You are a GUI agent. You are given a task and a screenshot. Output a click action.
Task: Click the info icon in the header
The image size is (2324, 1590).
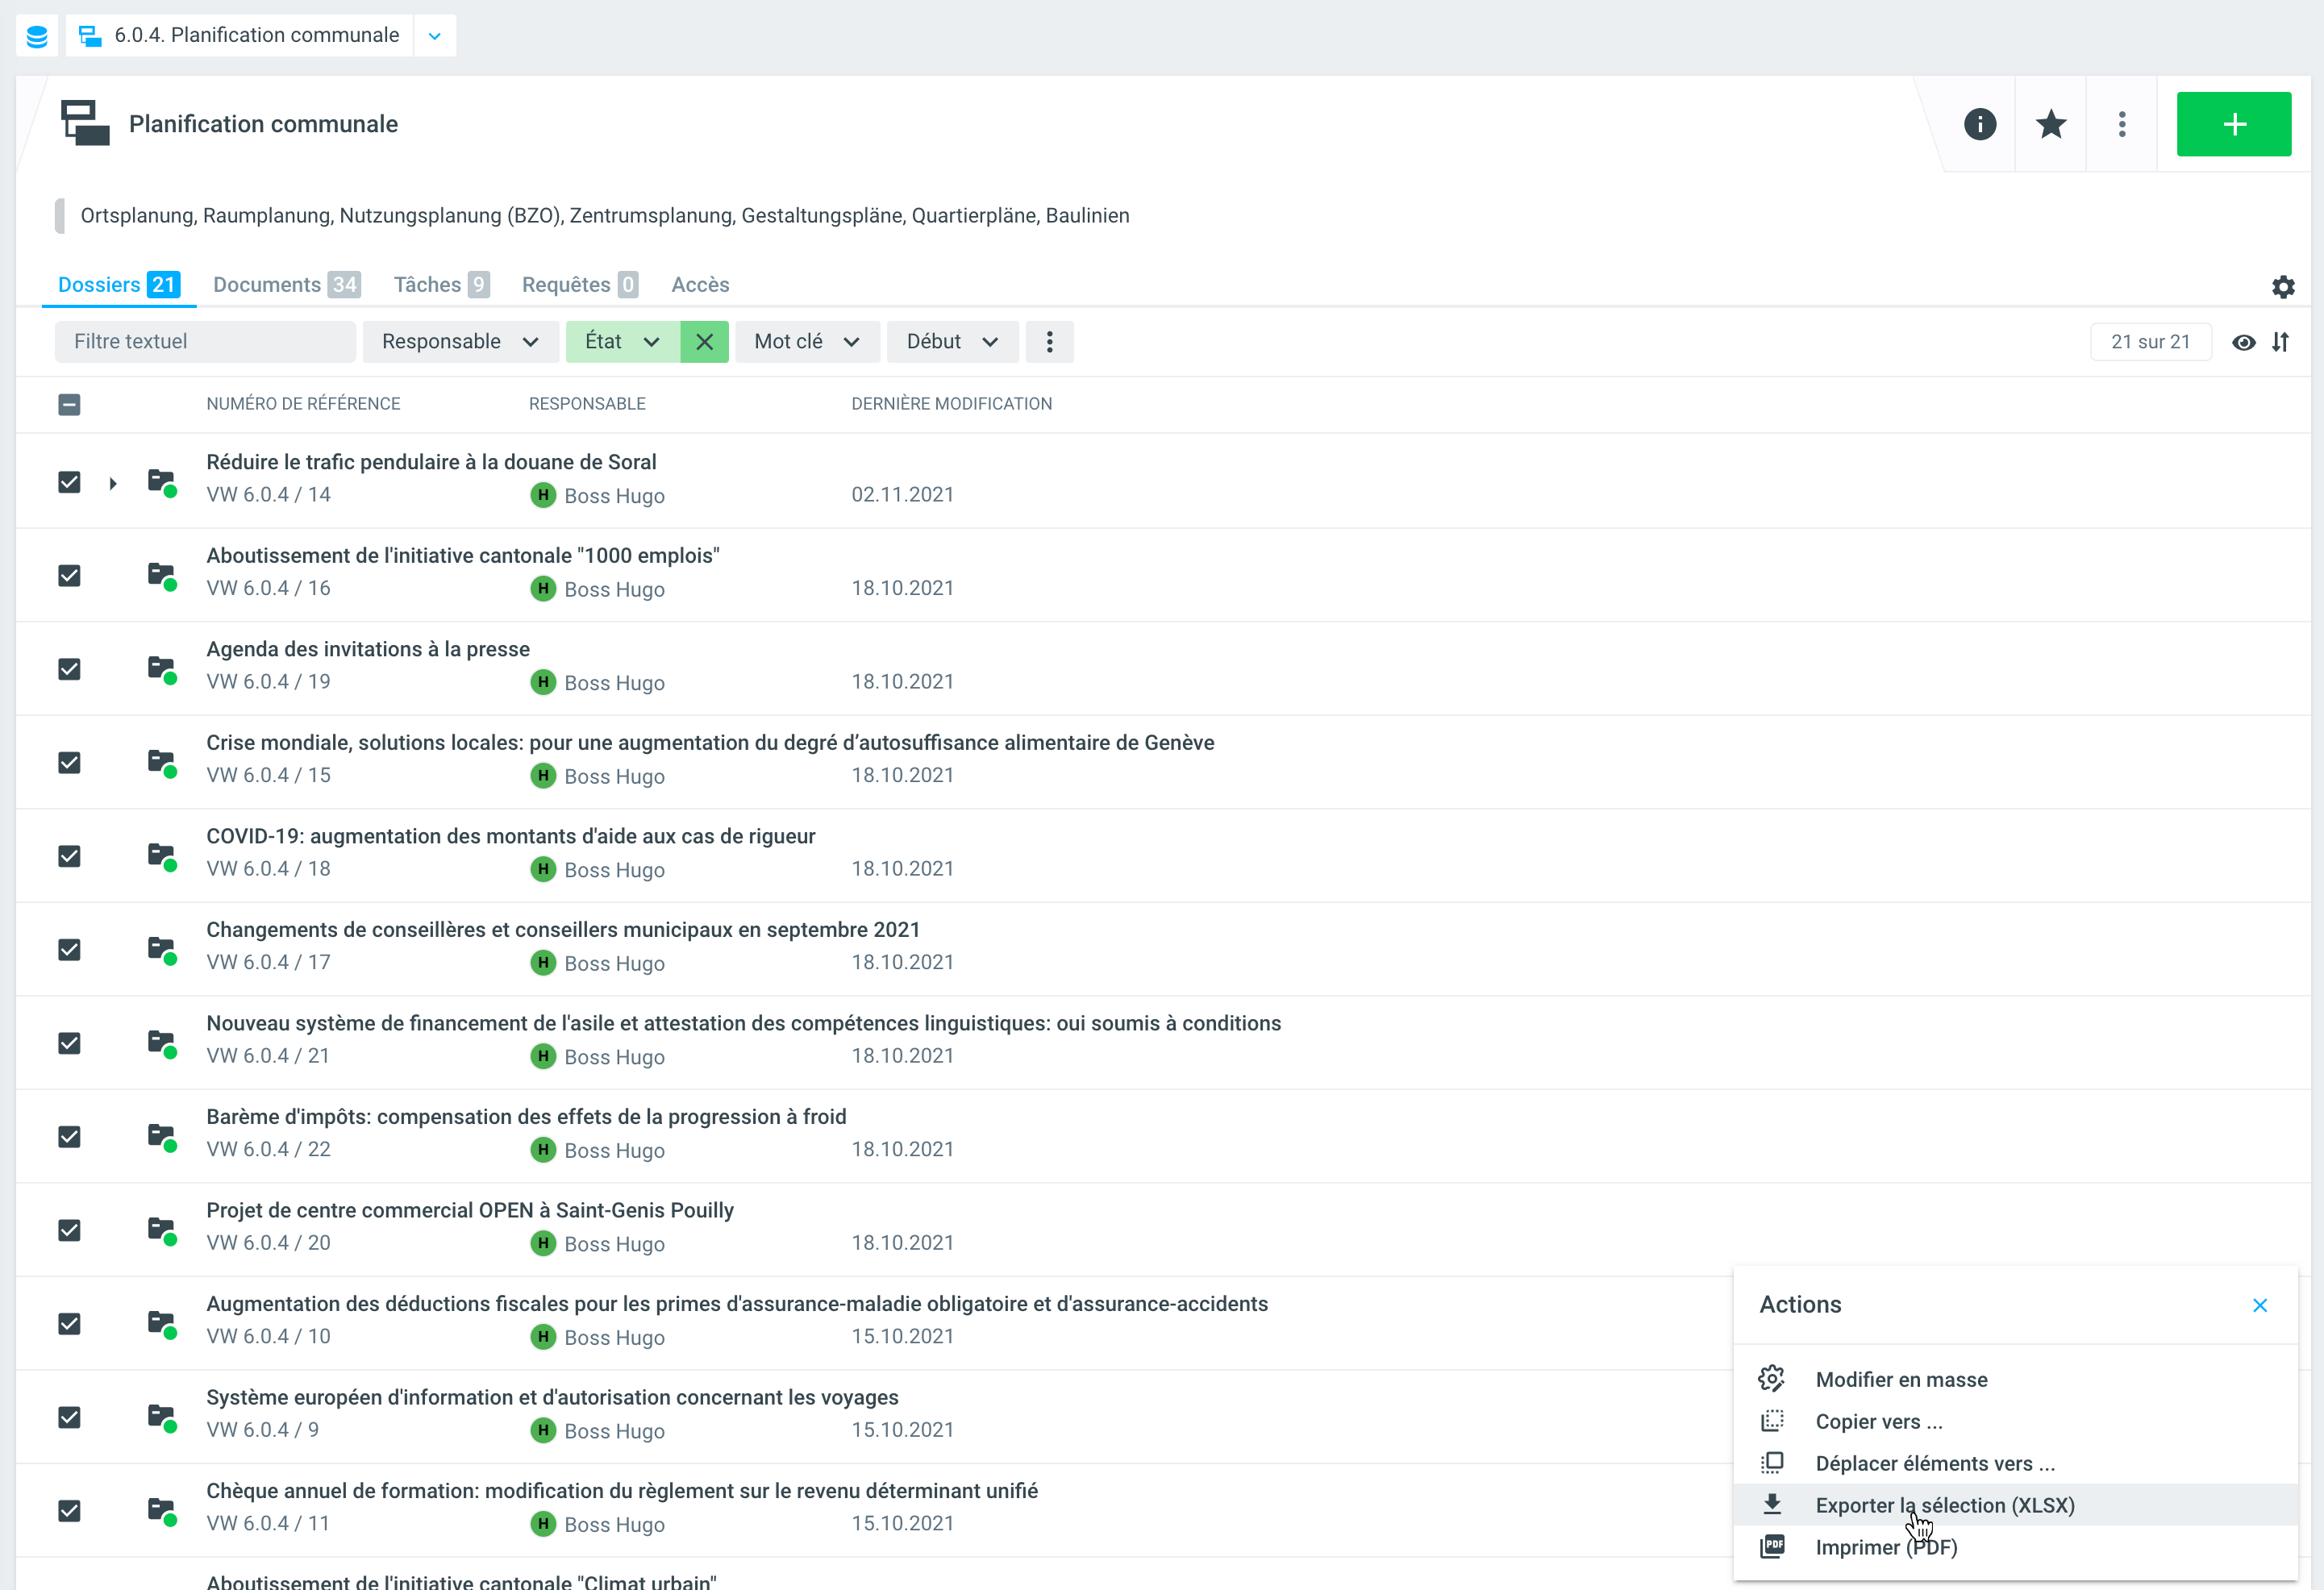pos(1979,124)
